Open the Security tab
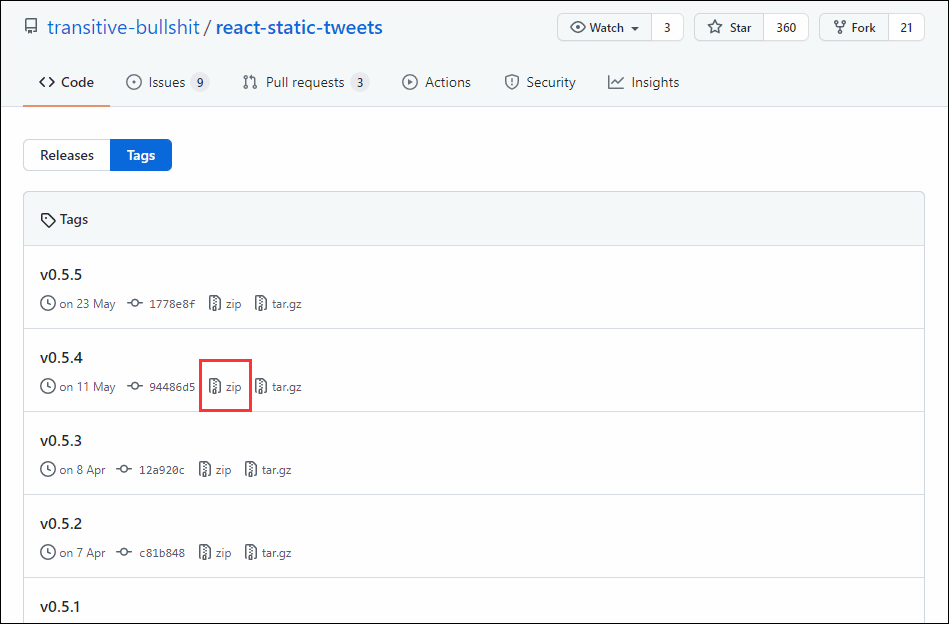This screenshot has height=624, width=949. coord(540,82)
